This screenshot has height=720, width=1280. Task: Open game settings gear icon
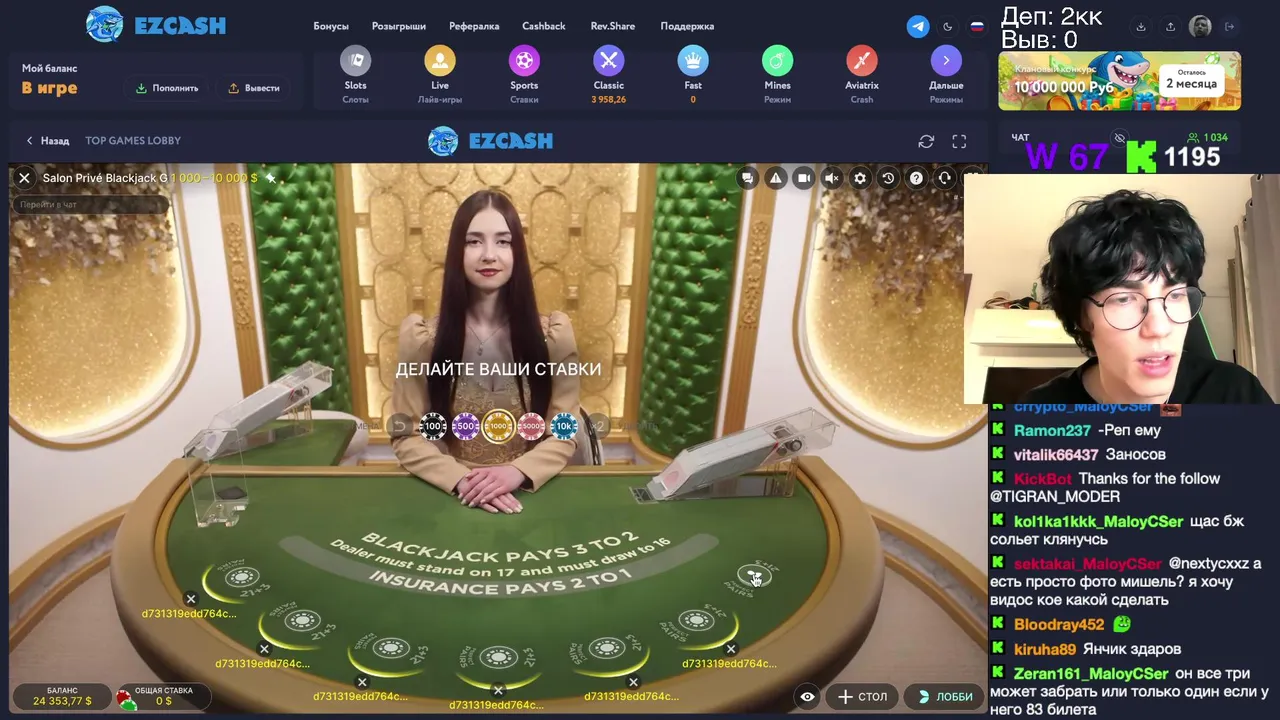pos(860,178)
